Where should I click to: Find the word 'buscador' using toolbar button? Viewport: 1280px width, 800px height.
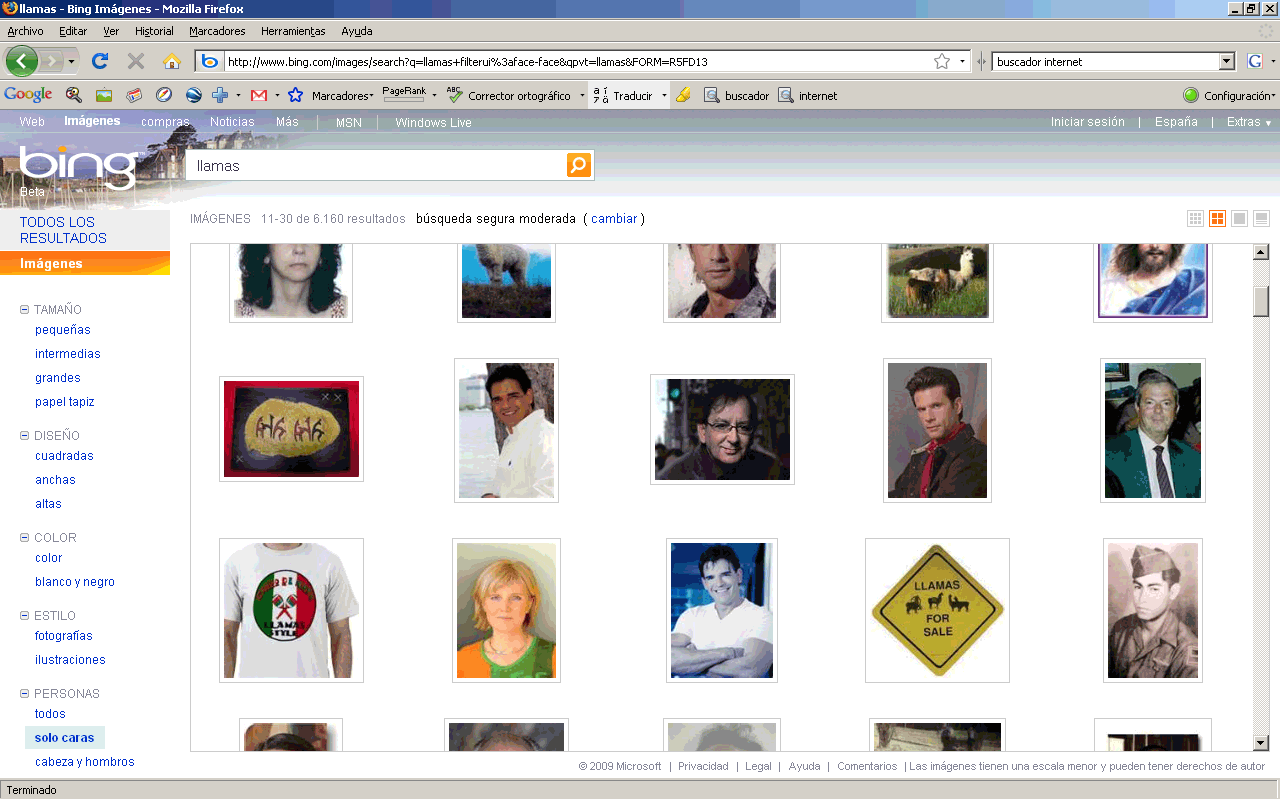click(x=737, y=96)
